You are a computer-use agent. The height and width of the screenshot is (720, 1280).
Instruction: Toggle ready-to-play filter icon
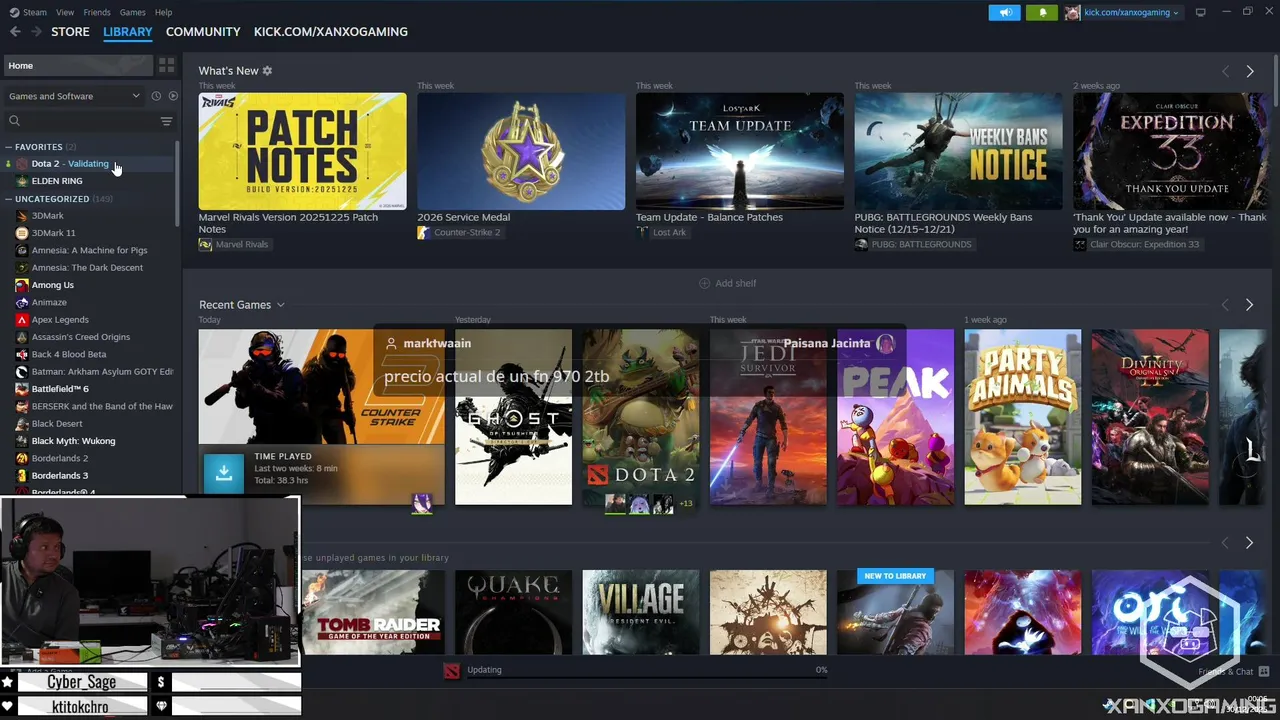point(173,96)
